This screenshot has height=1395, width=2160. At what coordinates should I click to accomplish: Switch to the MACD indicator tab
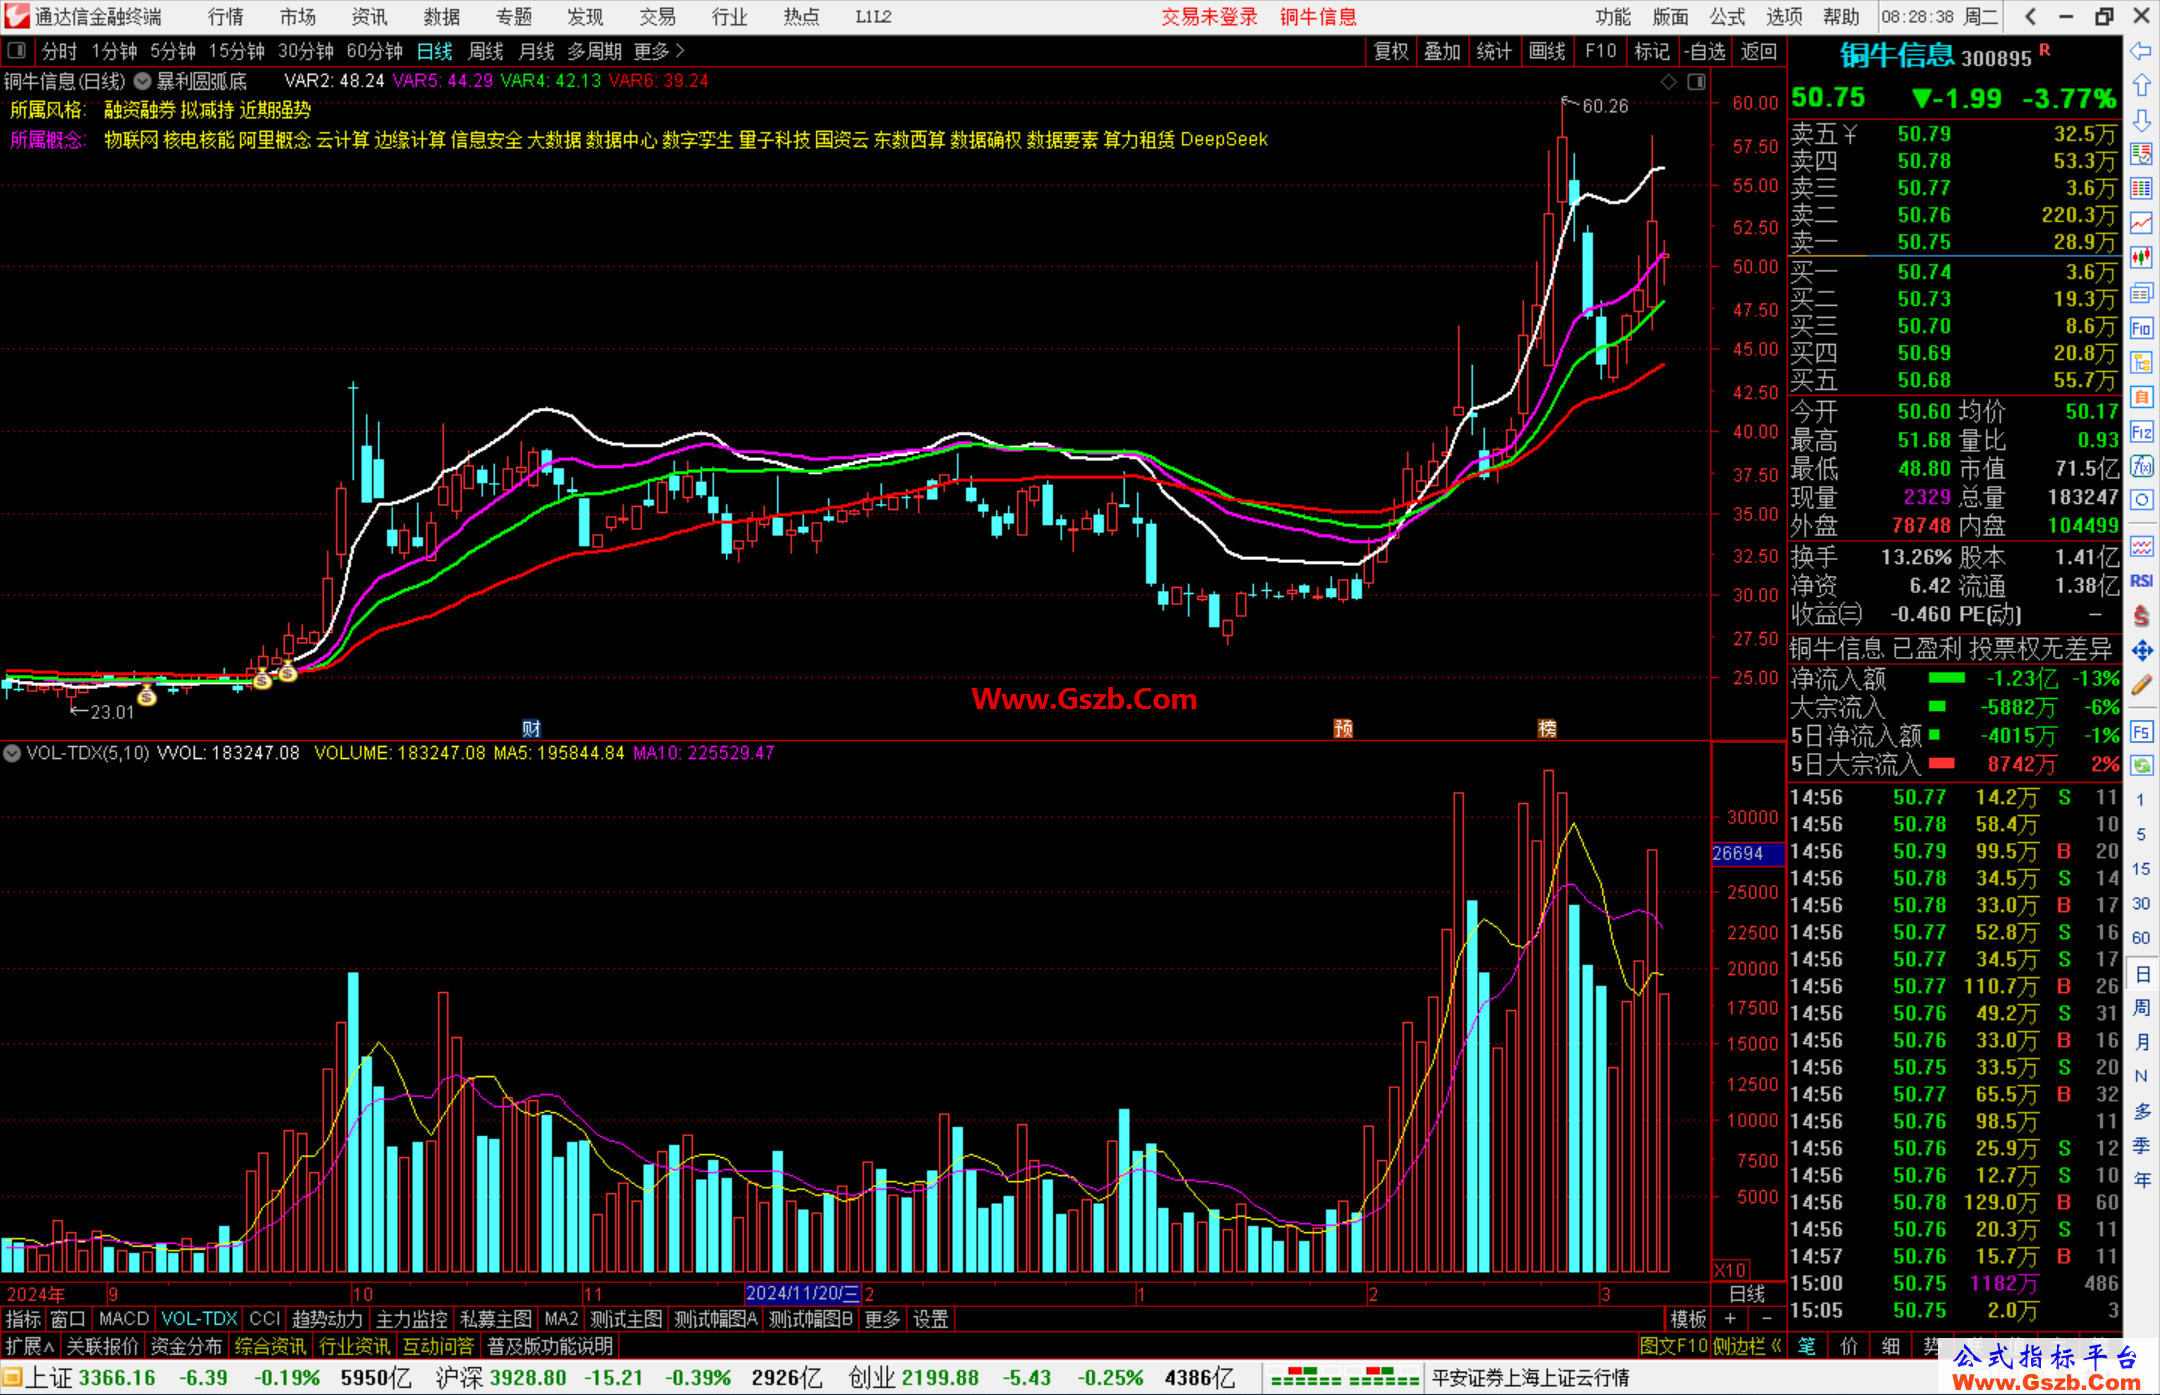(x=124, y=1319)
